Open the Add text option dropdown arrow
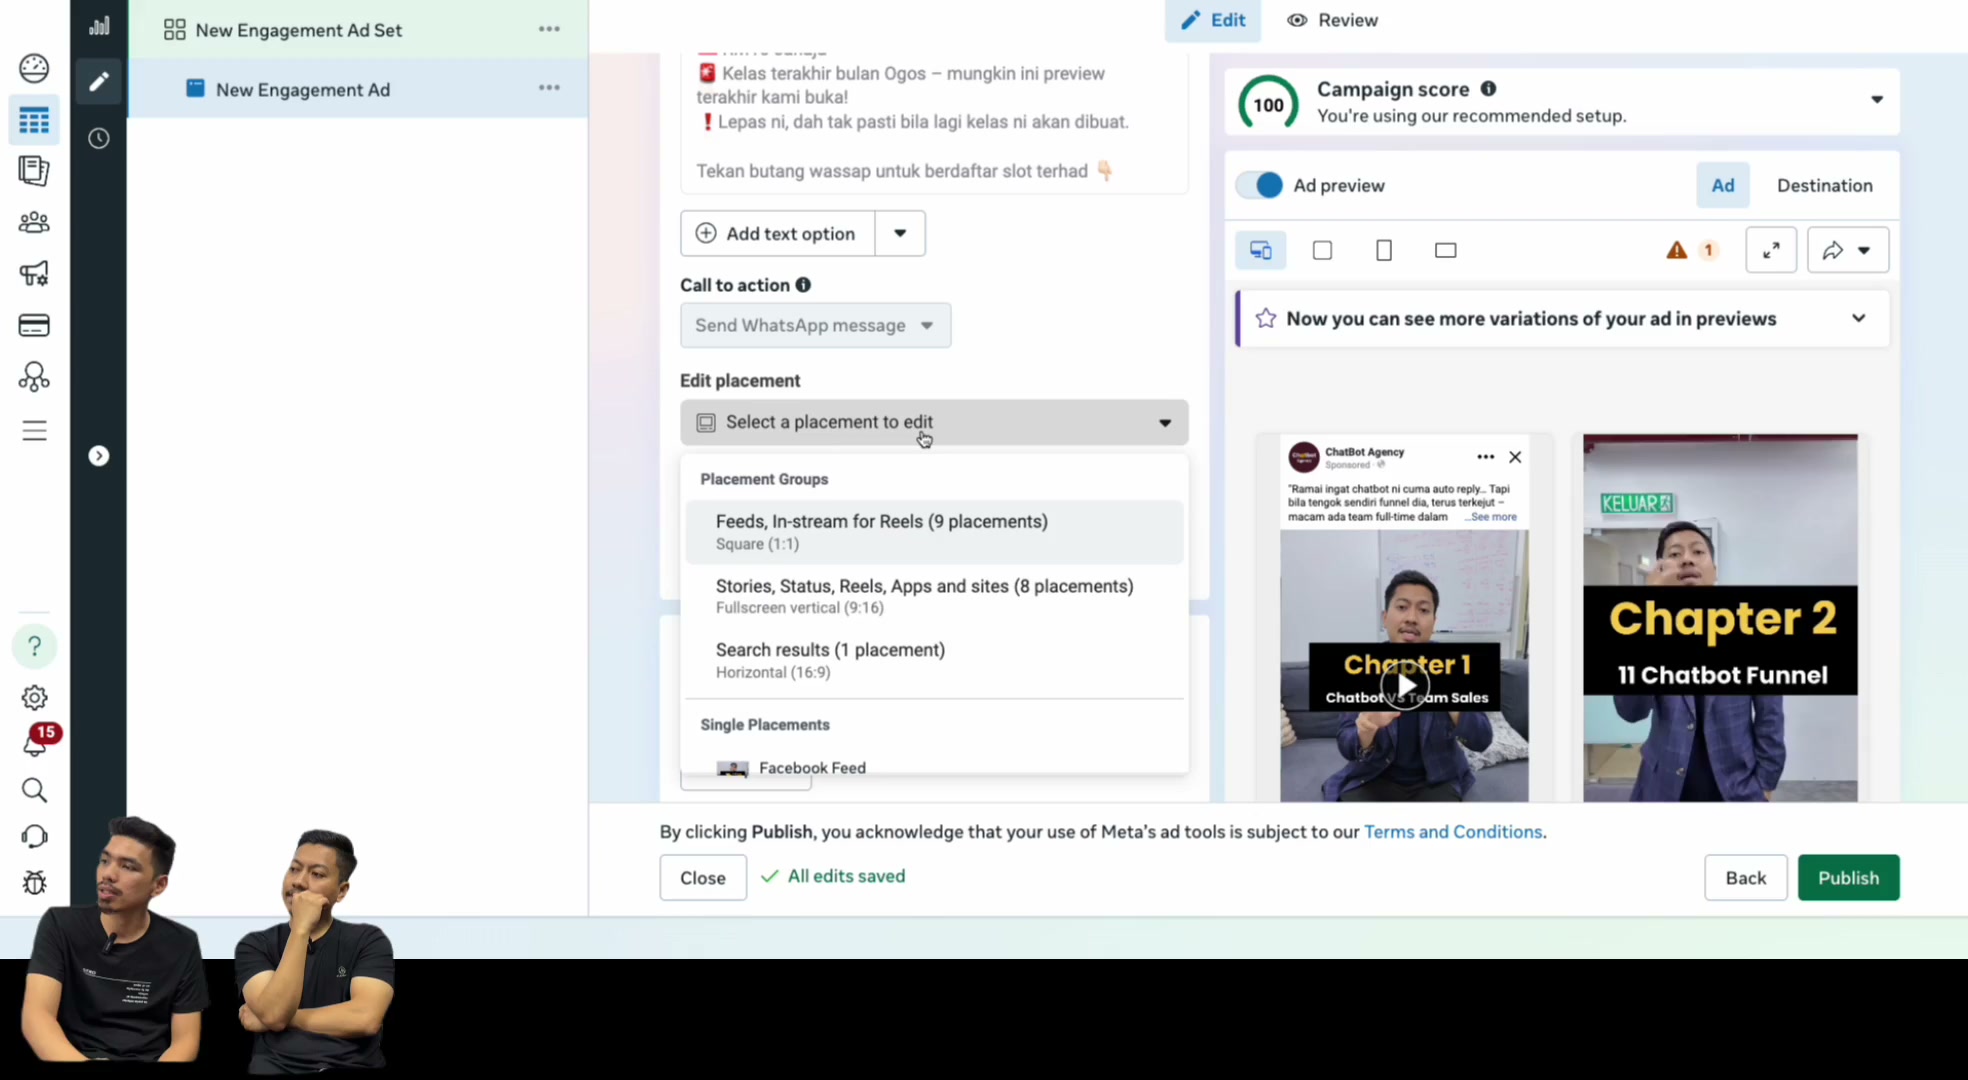Screen dimensions: 1968x1080 tap(900, 233)
